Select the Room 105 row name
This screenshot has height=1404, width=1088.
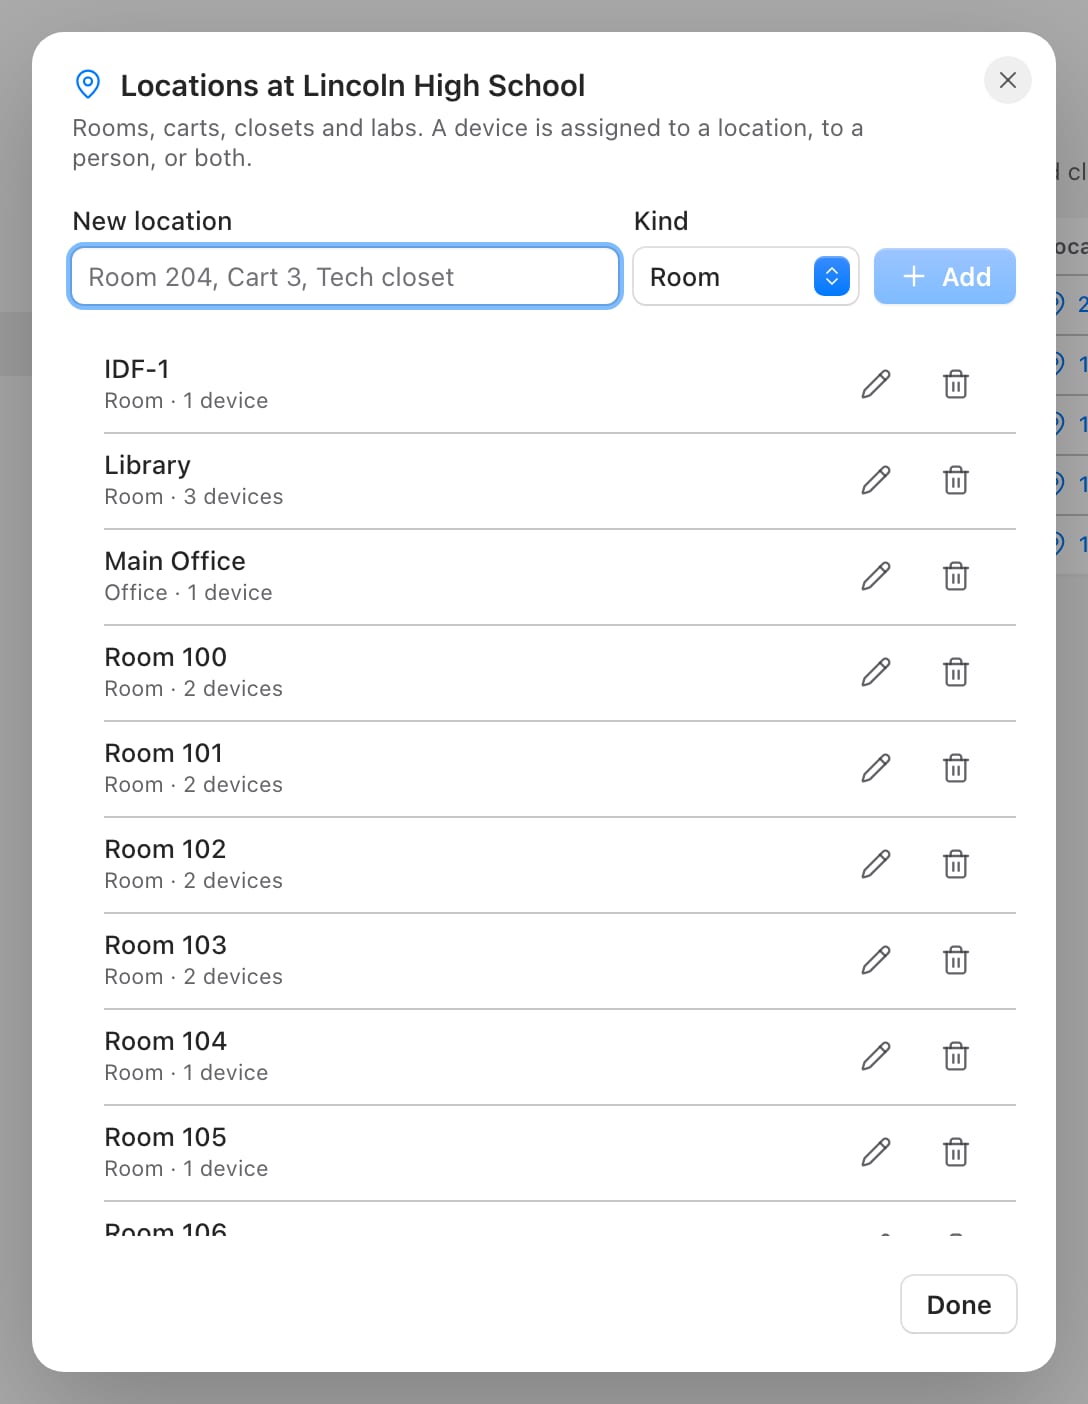166,1137
